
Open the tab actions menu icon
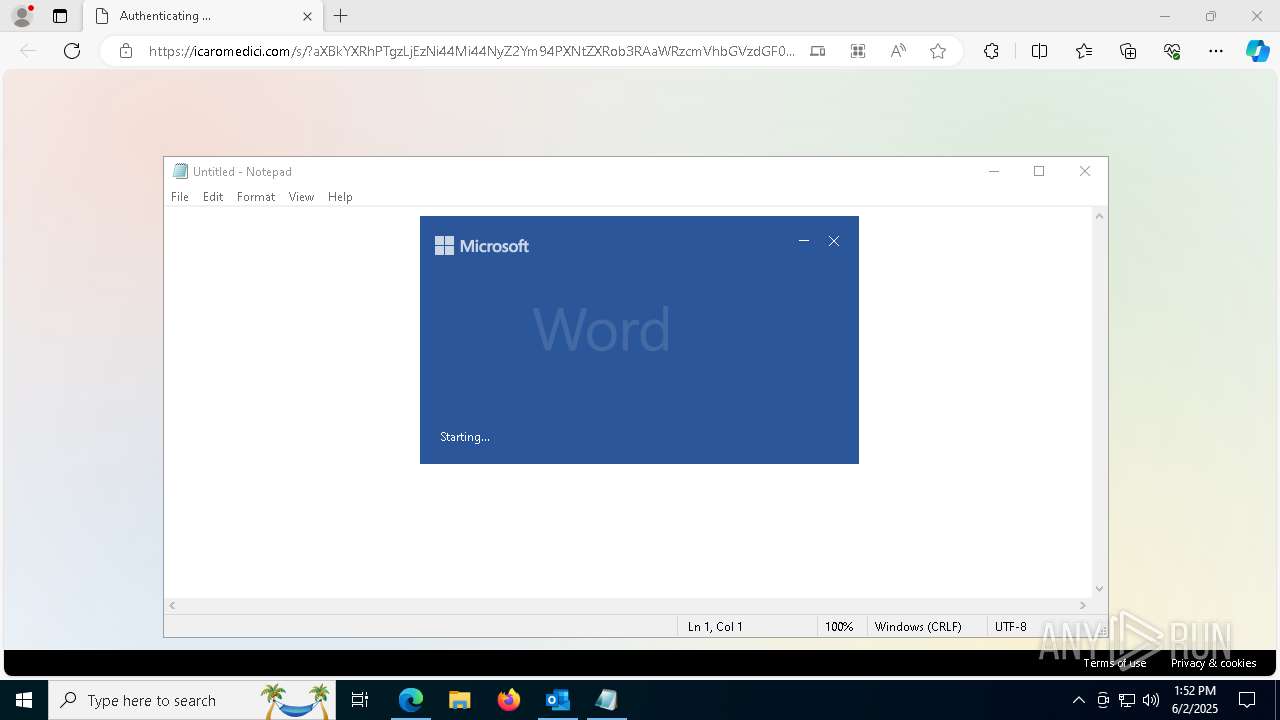pos(60,16)
